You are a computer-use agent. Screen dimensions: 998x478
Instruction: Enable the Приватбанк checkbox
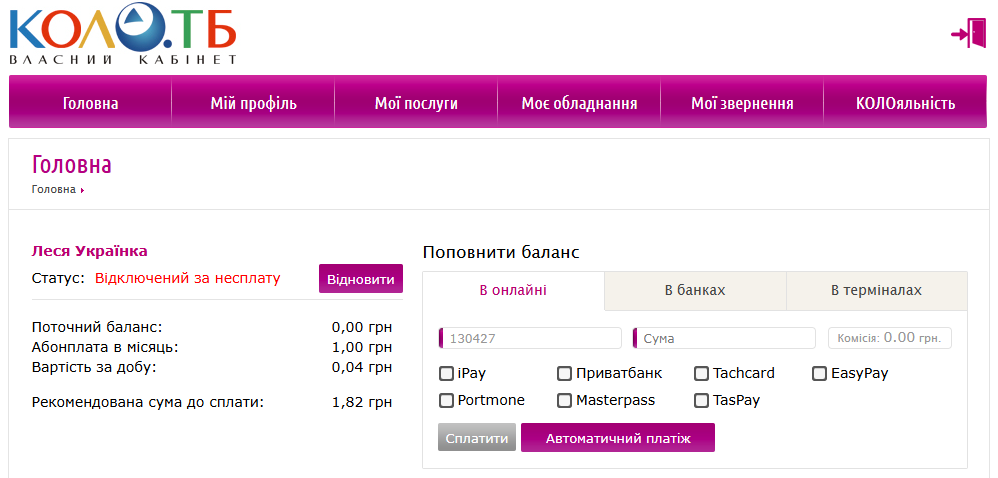pos(565,374)
